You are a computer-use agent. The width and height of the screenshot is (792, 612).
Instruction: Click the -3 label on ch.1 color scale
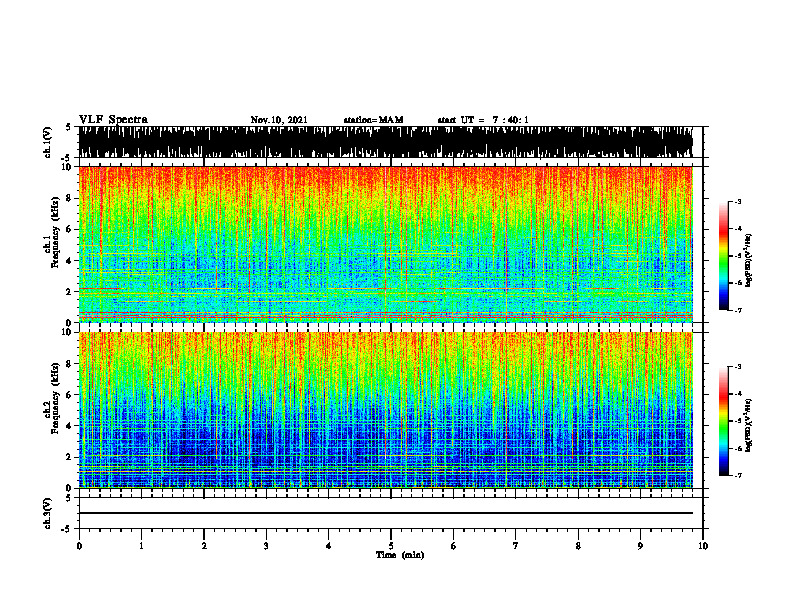[738, 202]
